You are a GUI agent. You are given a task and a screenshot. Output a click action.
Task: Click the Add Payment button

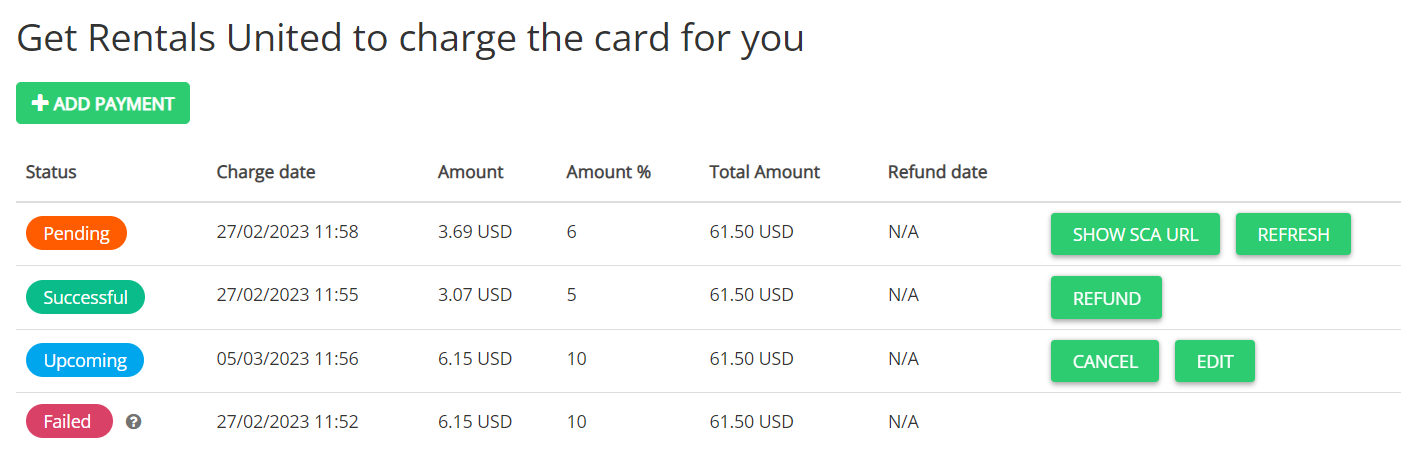click(x=103, y=103)
